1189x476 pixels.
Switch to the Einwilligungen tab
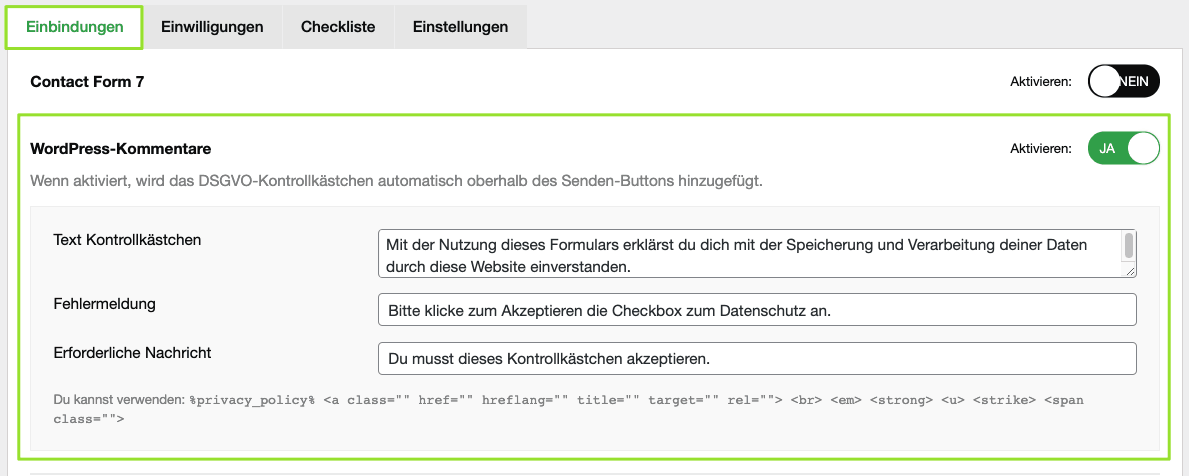click(212, 27)
